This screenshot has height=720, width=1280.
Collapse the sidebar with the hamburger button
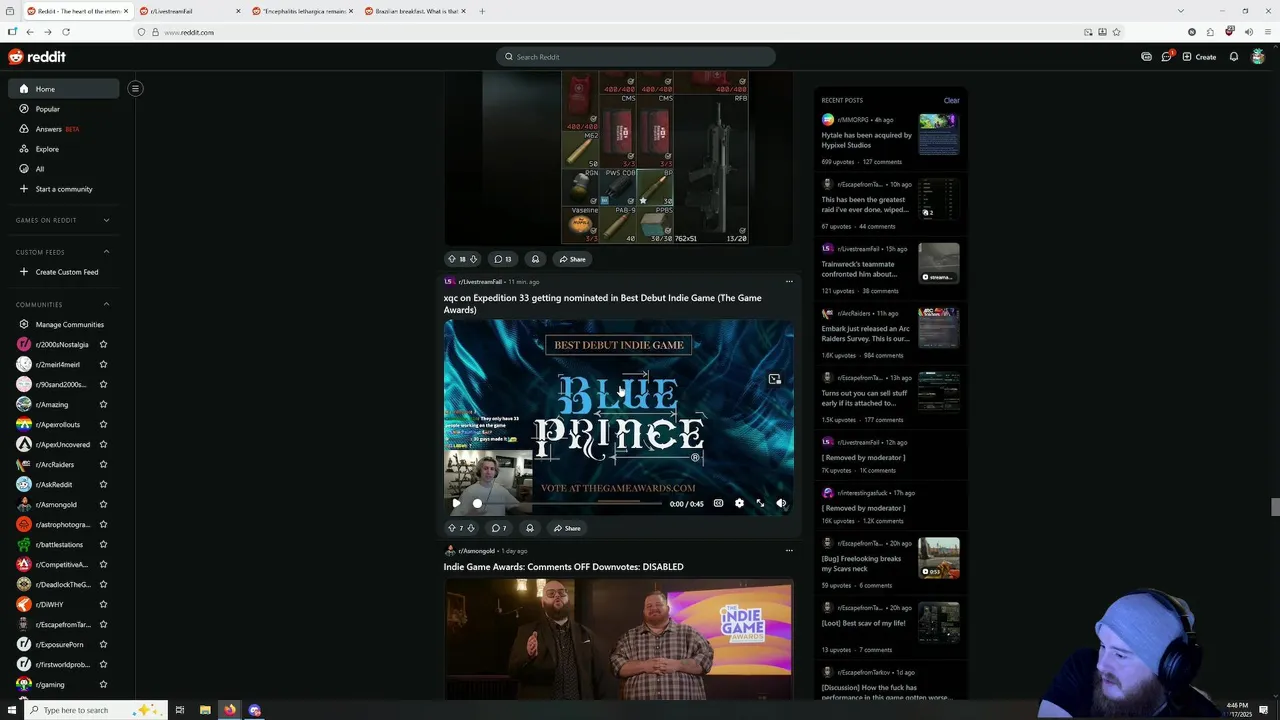pos(135,88)
